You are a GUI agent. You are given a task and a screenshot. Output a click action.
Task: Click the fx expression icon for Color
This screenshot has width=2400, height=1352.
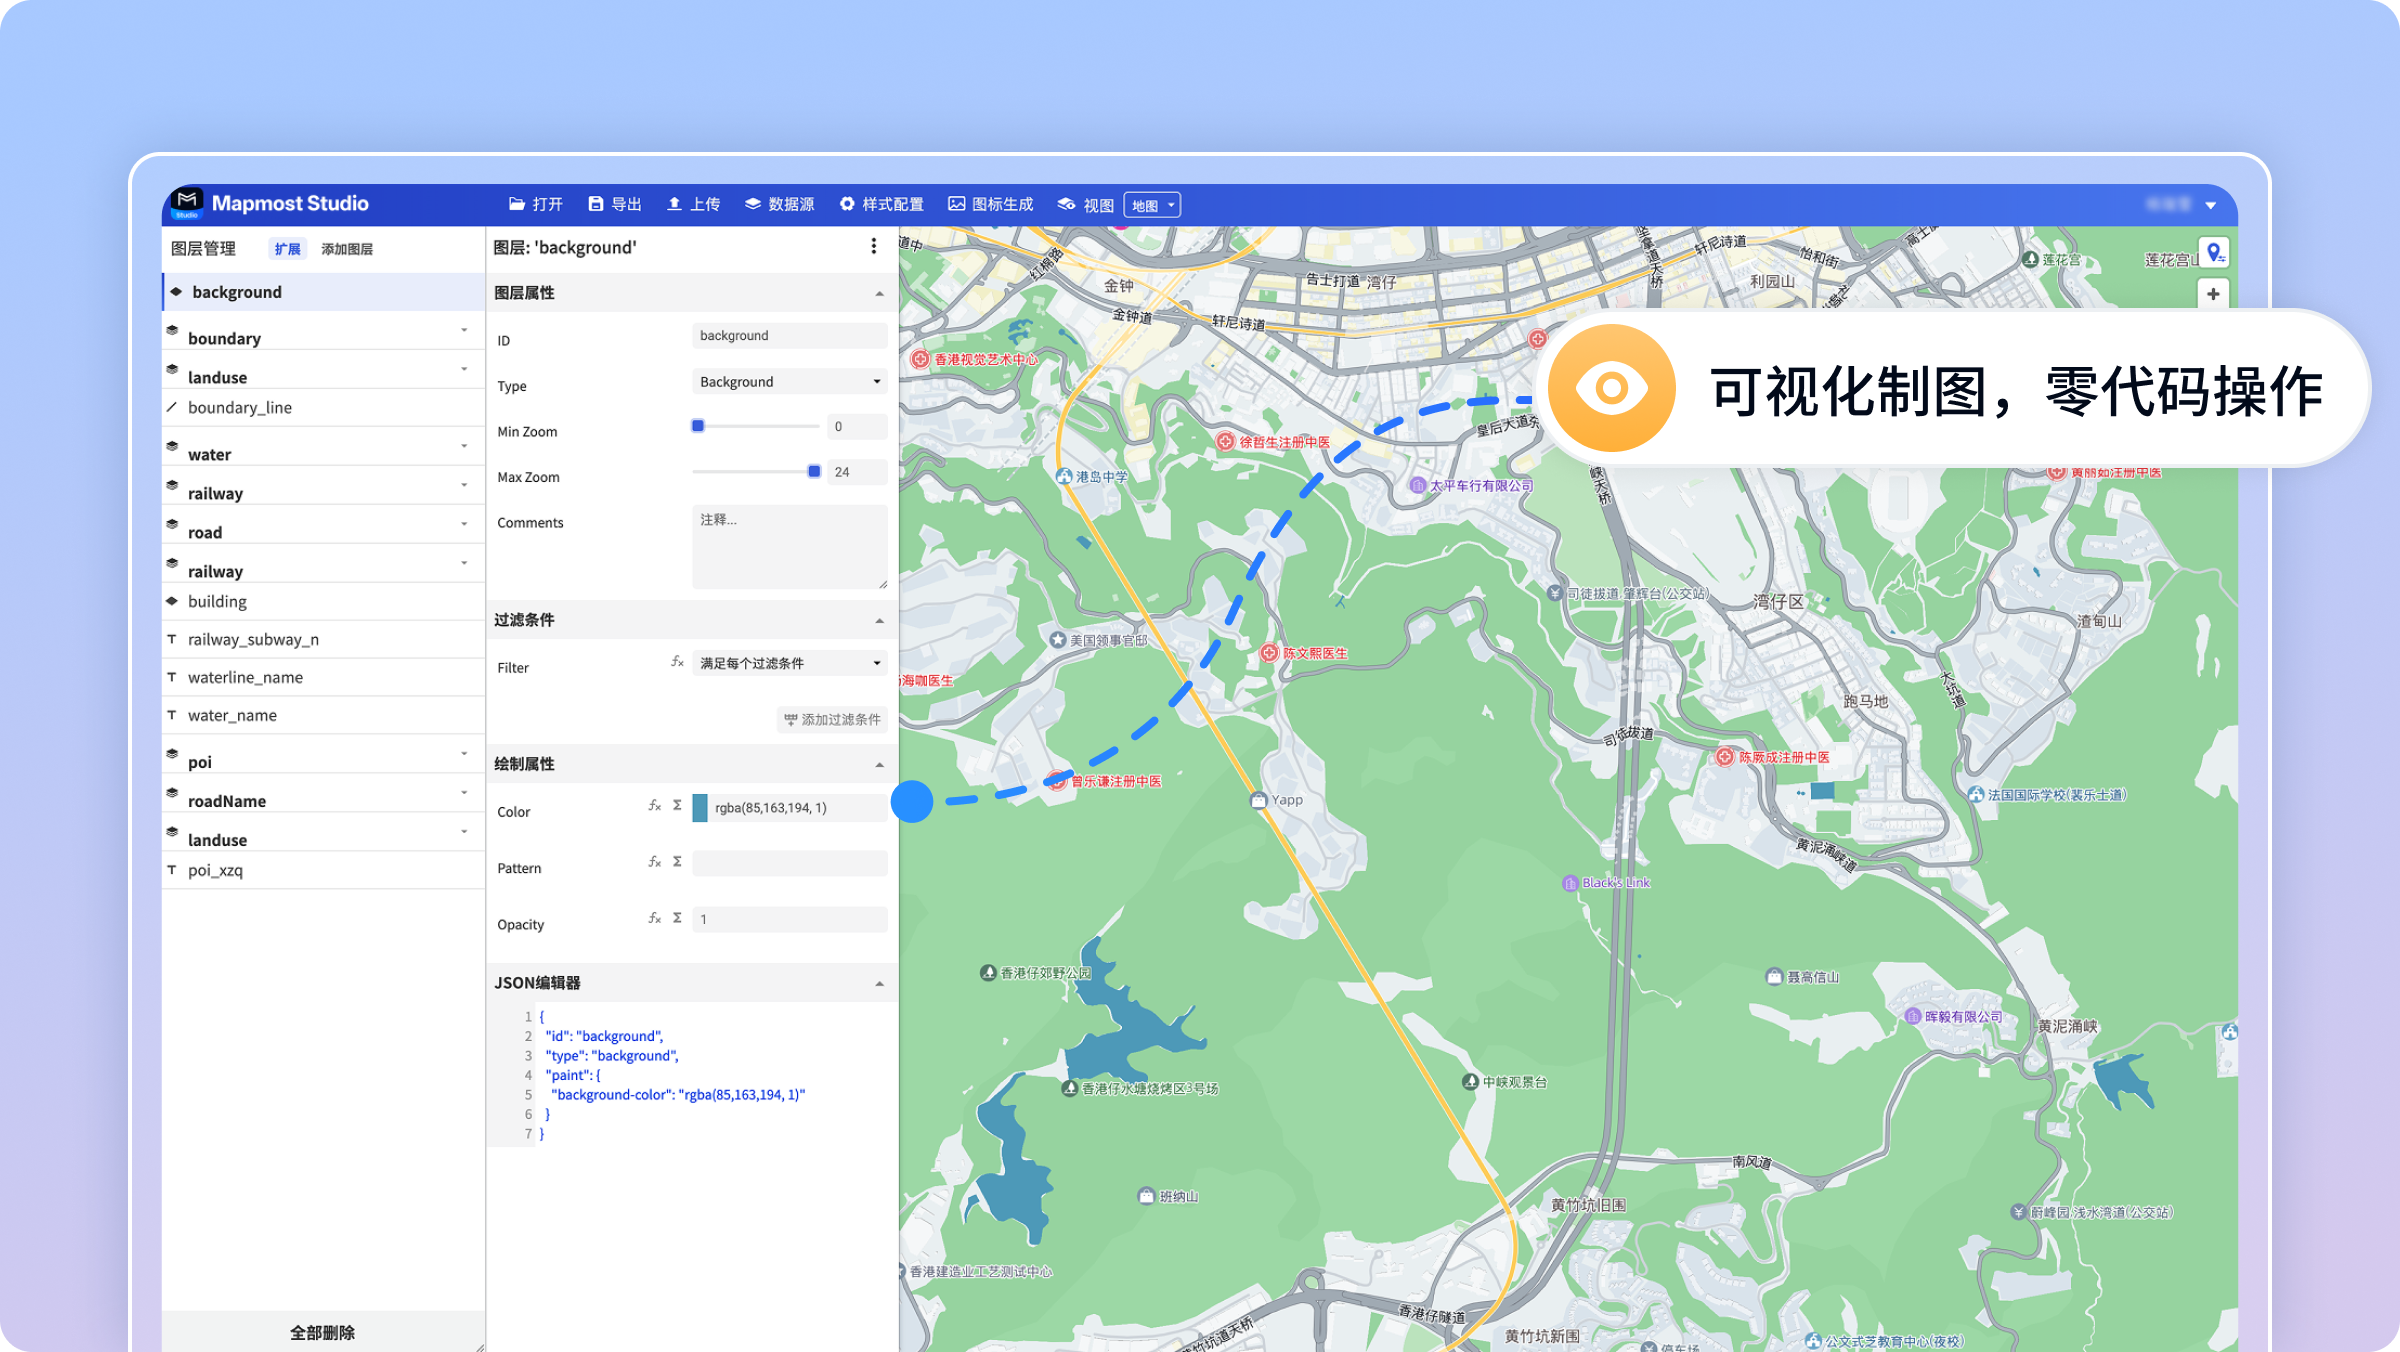click(x=654, y=805)
